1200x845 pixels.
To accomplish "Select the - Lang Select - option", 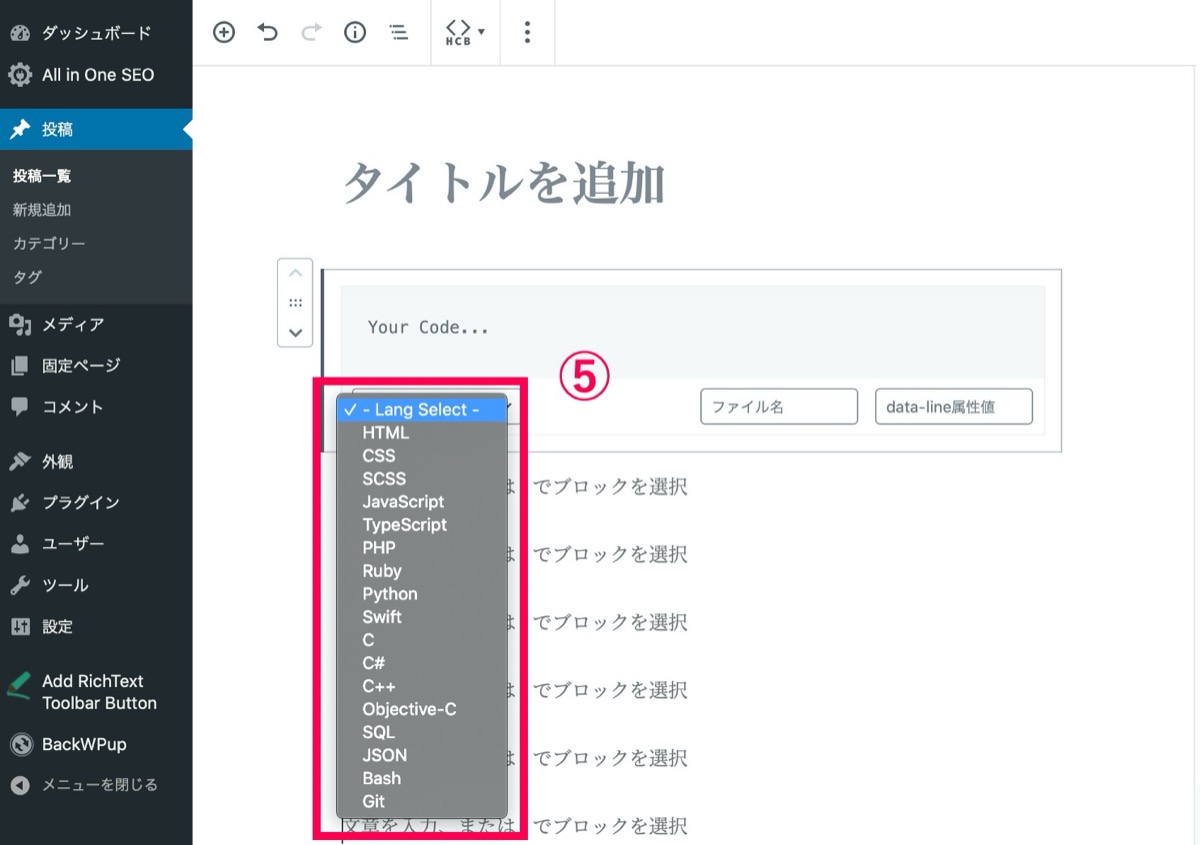I will 422,410.
